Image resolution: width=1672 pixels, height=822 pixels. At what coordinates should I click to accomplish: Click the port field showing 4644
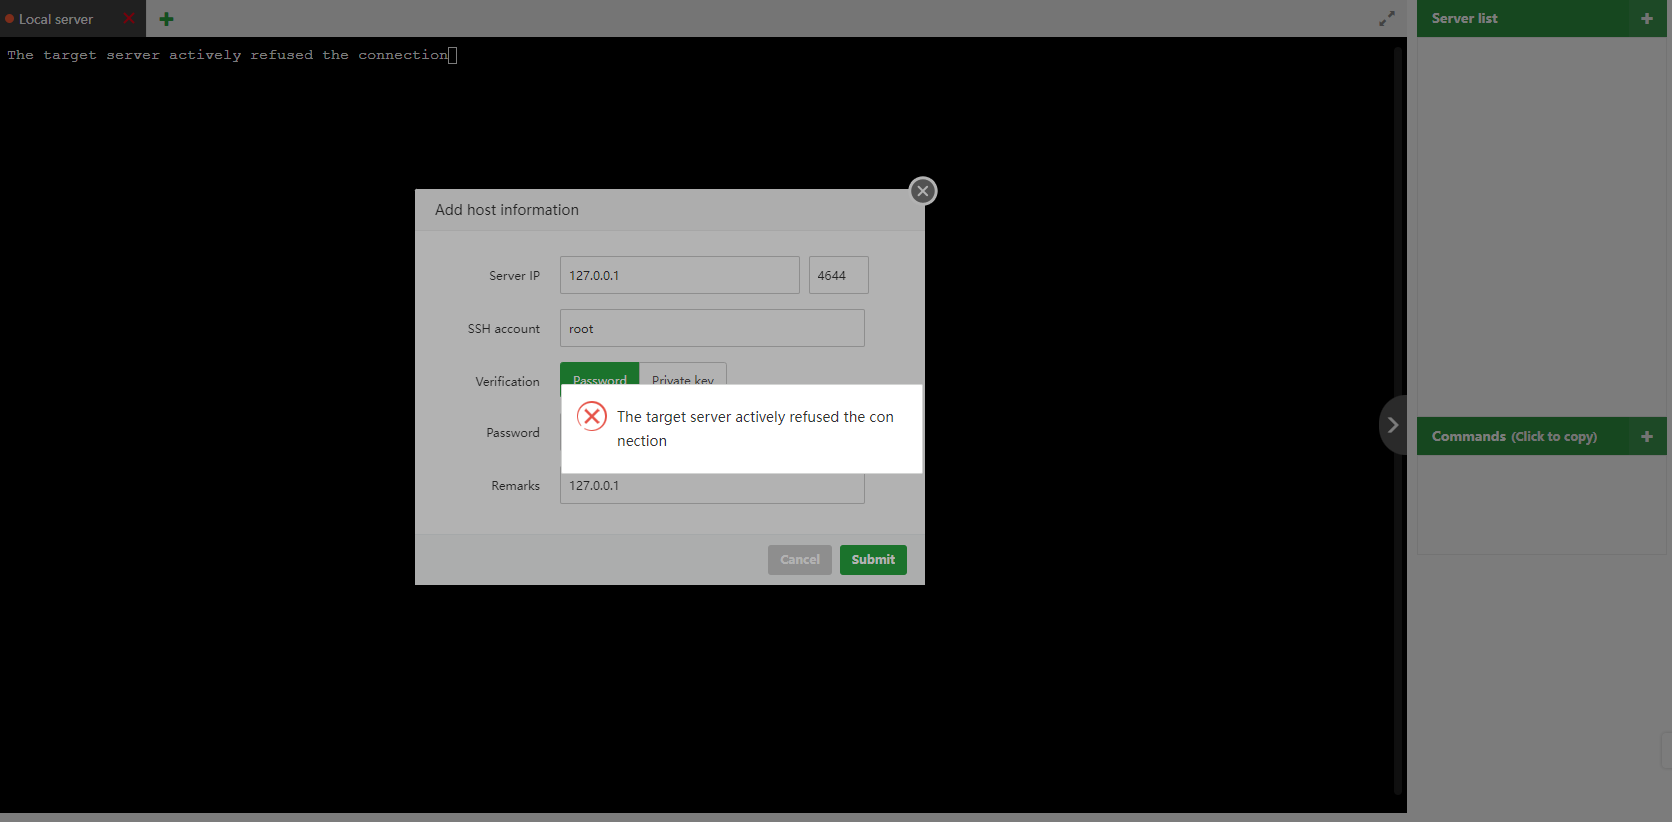point(839,275)
